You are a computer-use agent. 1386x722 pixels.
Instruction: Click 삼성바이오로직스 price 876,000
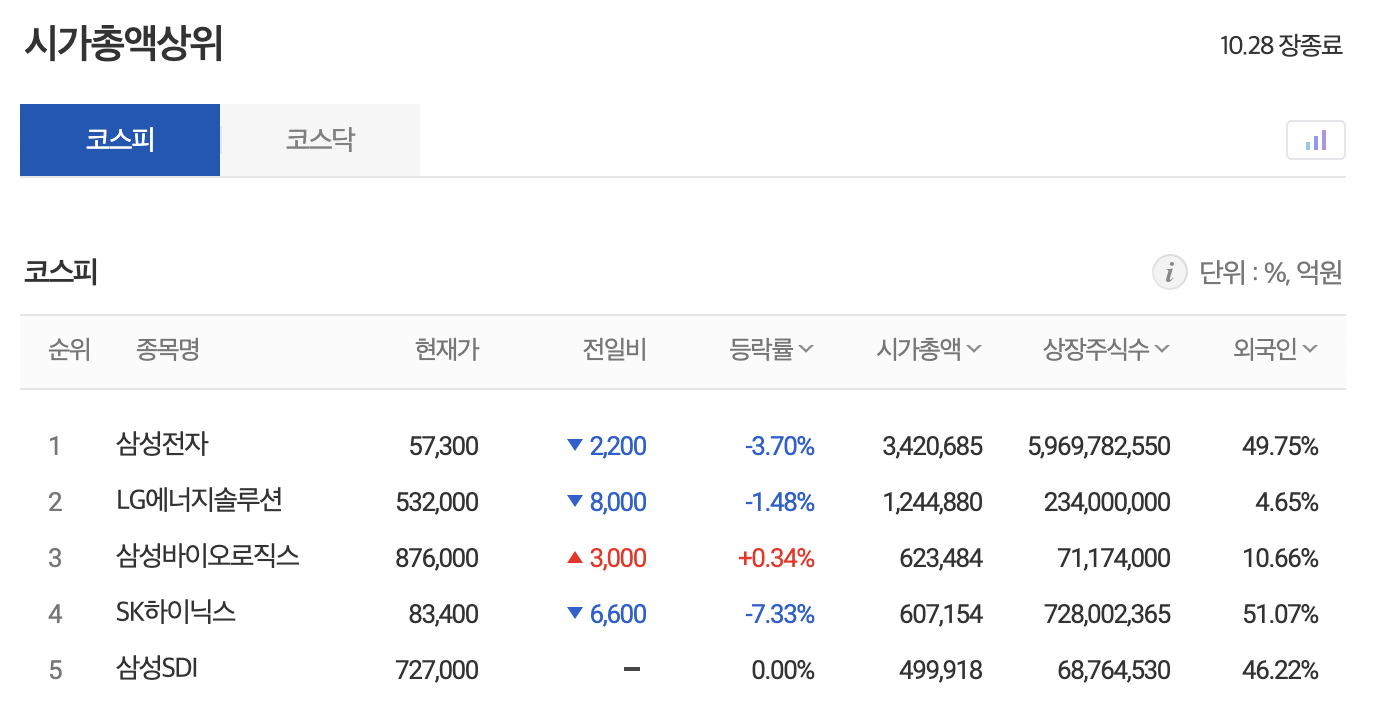[437, 558]
